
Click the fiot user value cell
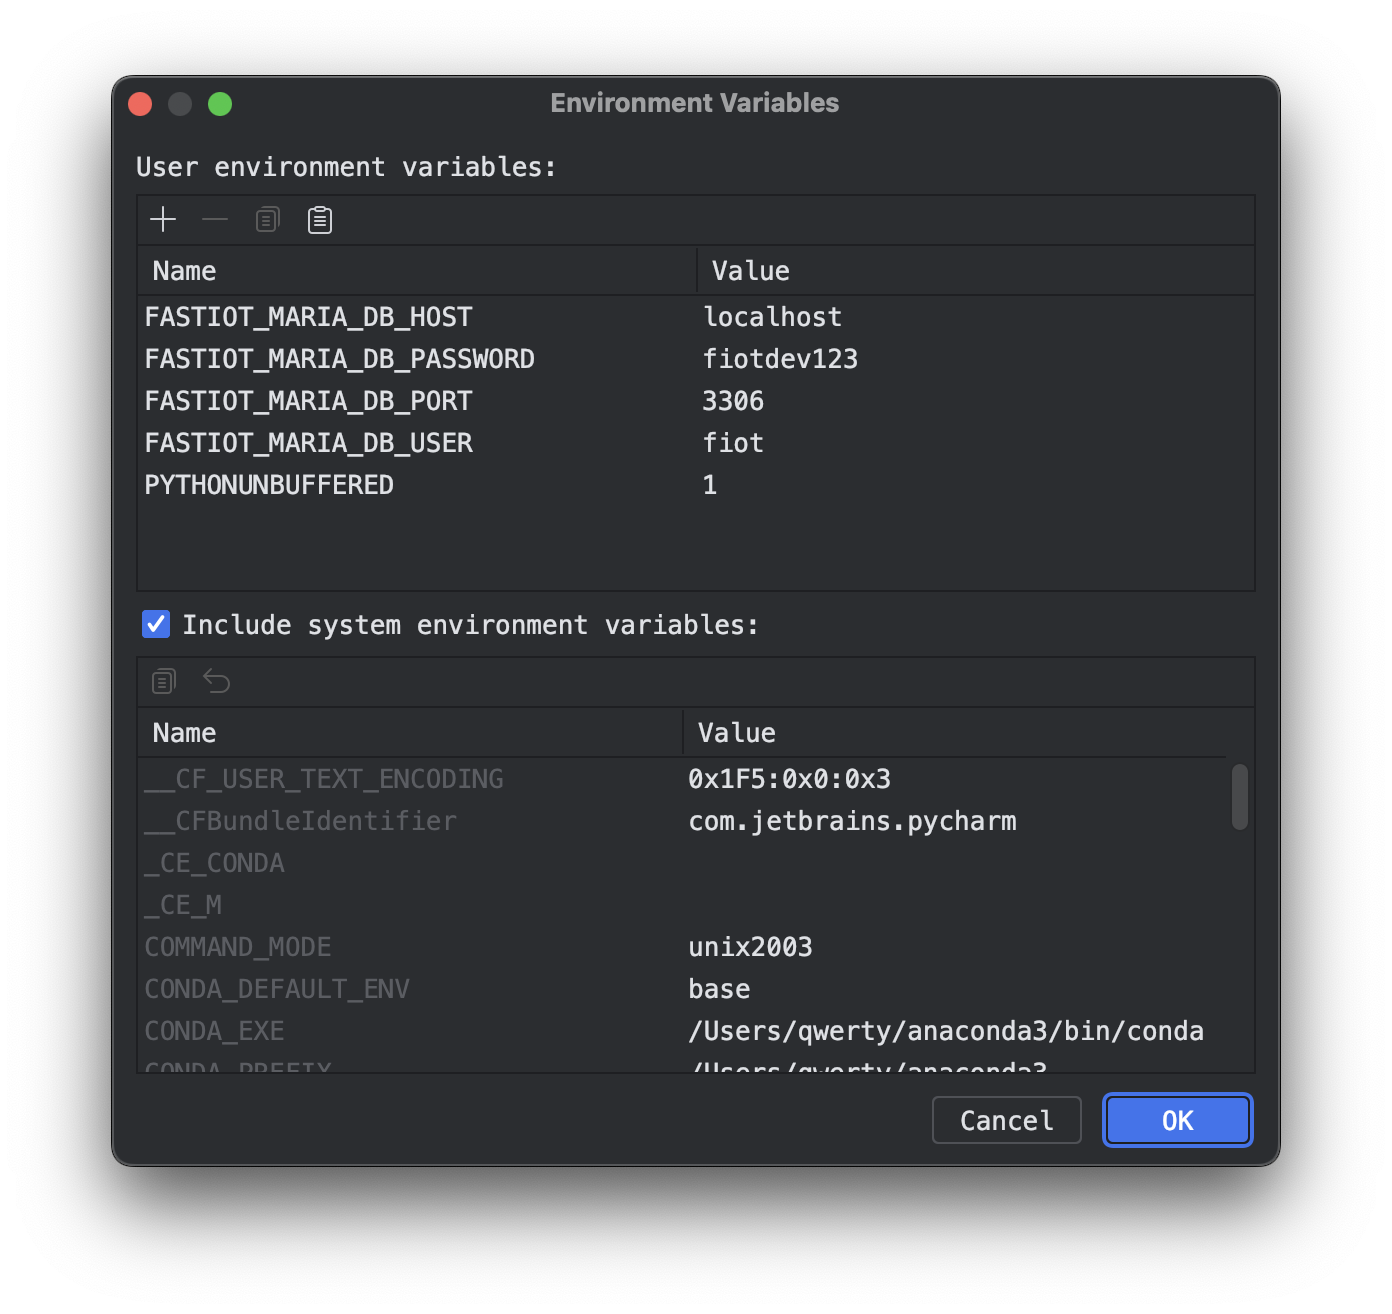[x=976, y=443]
